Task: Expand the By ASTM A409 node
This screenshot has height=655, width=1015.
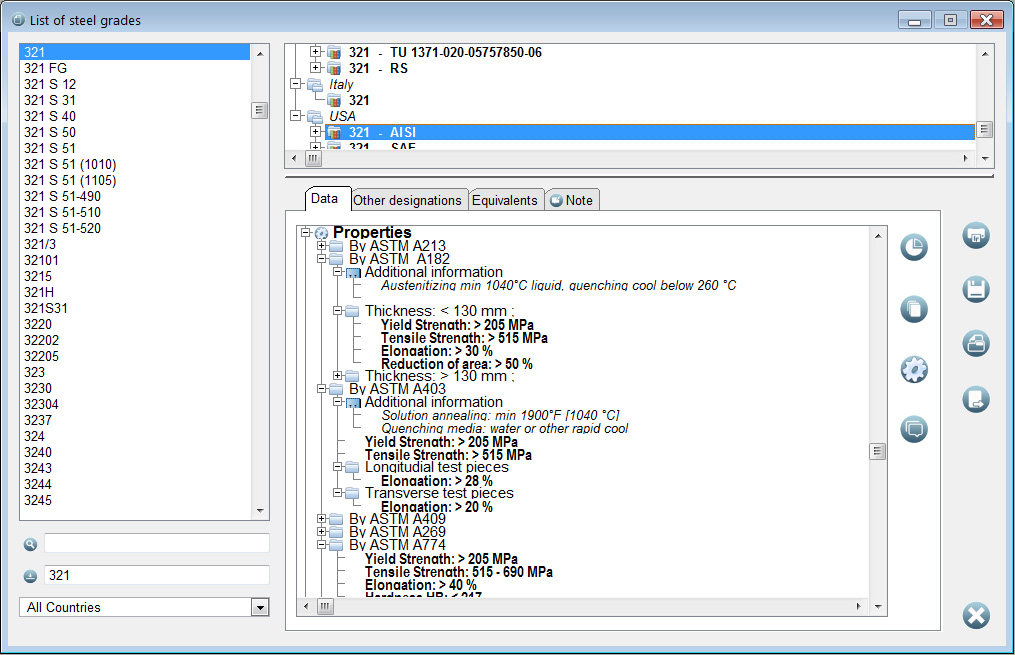Action: [322, 518]
